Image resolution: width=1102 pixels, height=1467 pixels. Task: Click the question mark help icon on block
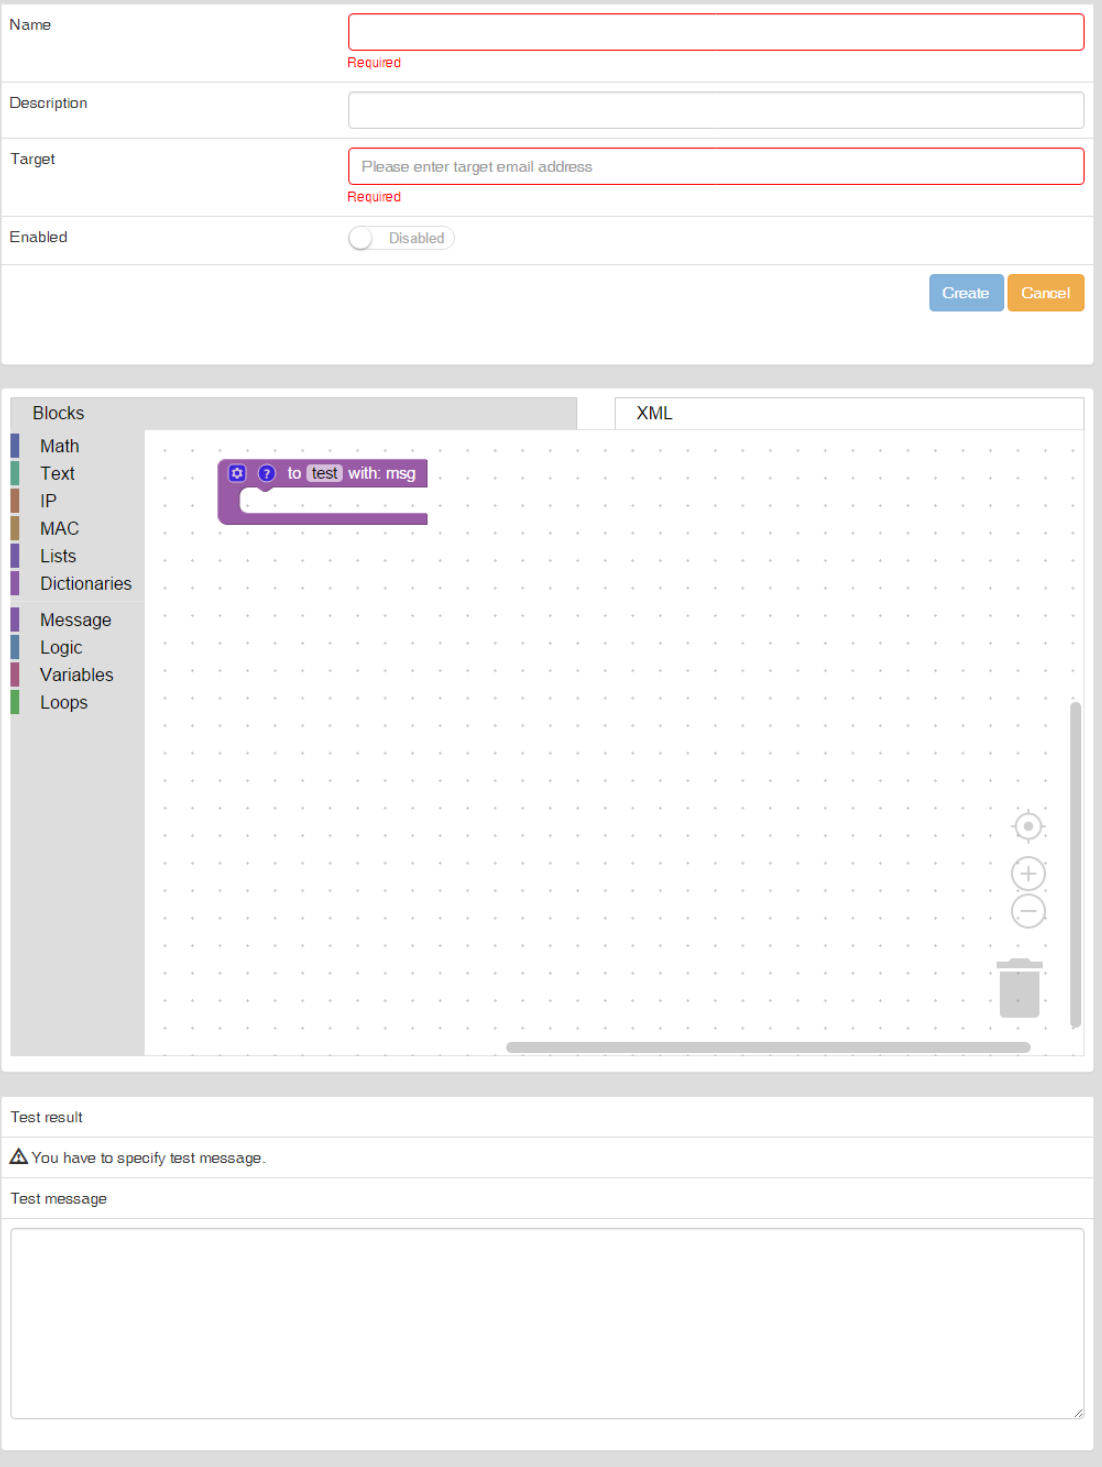tap(266, 473)
